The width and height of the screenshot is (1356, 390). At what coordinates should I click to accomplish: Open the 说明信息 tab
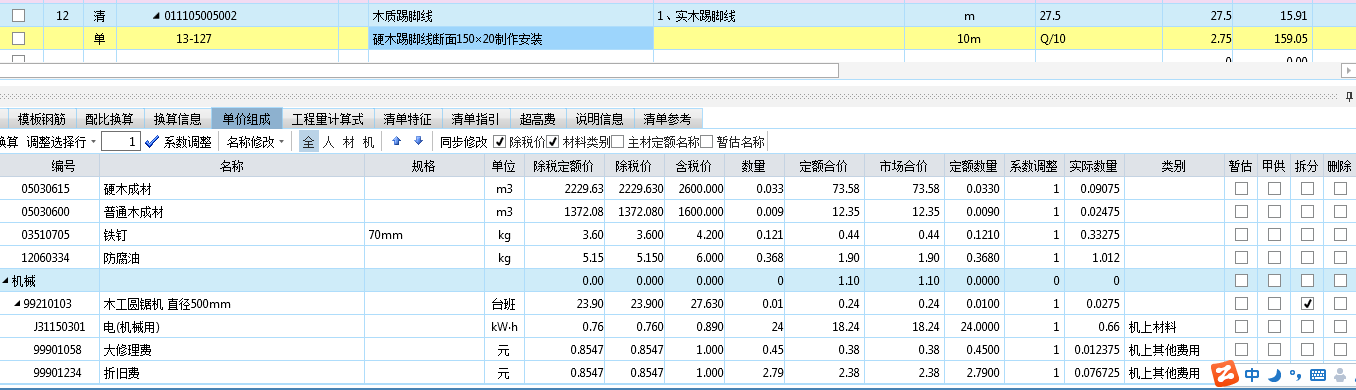click(599, 118)
